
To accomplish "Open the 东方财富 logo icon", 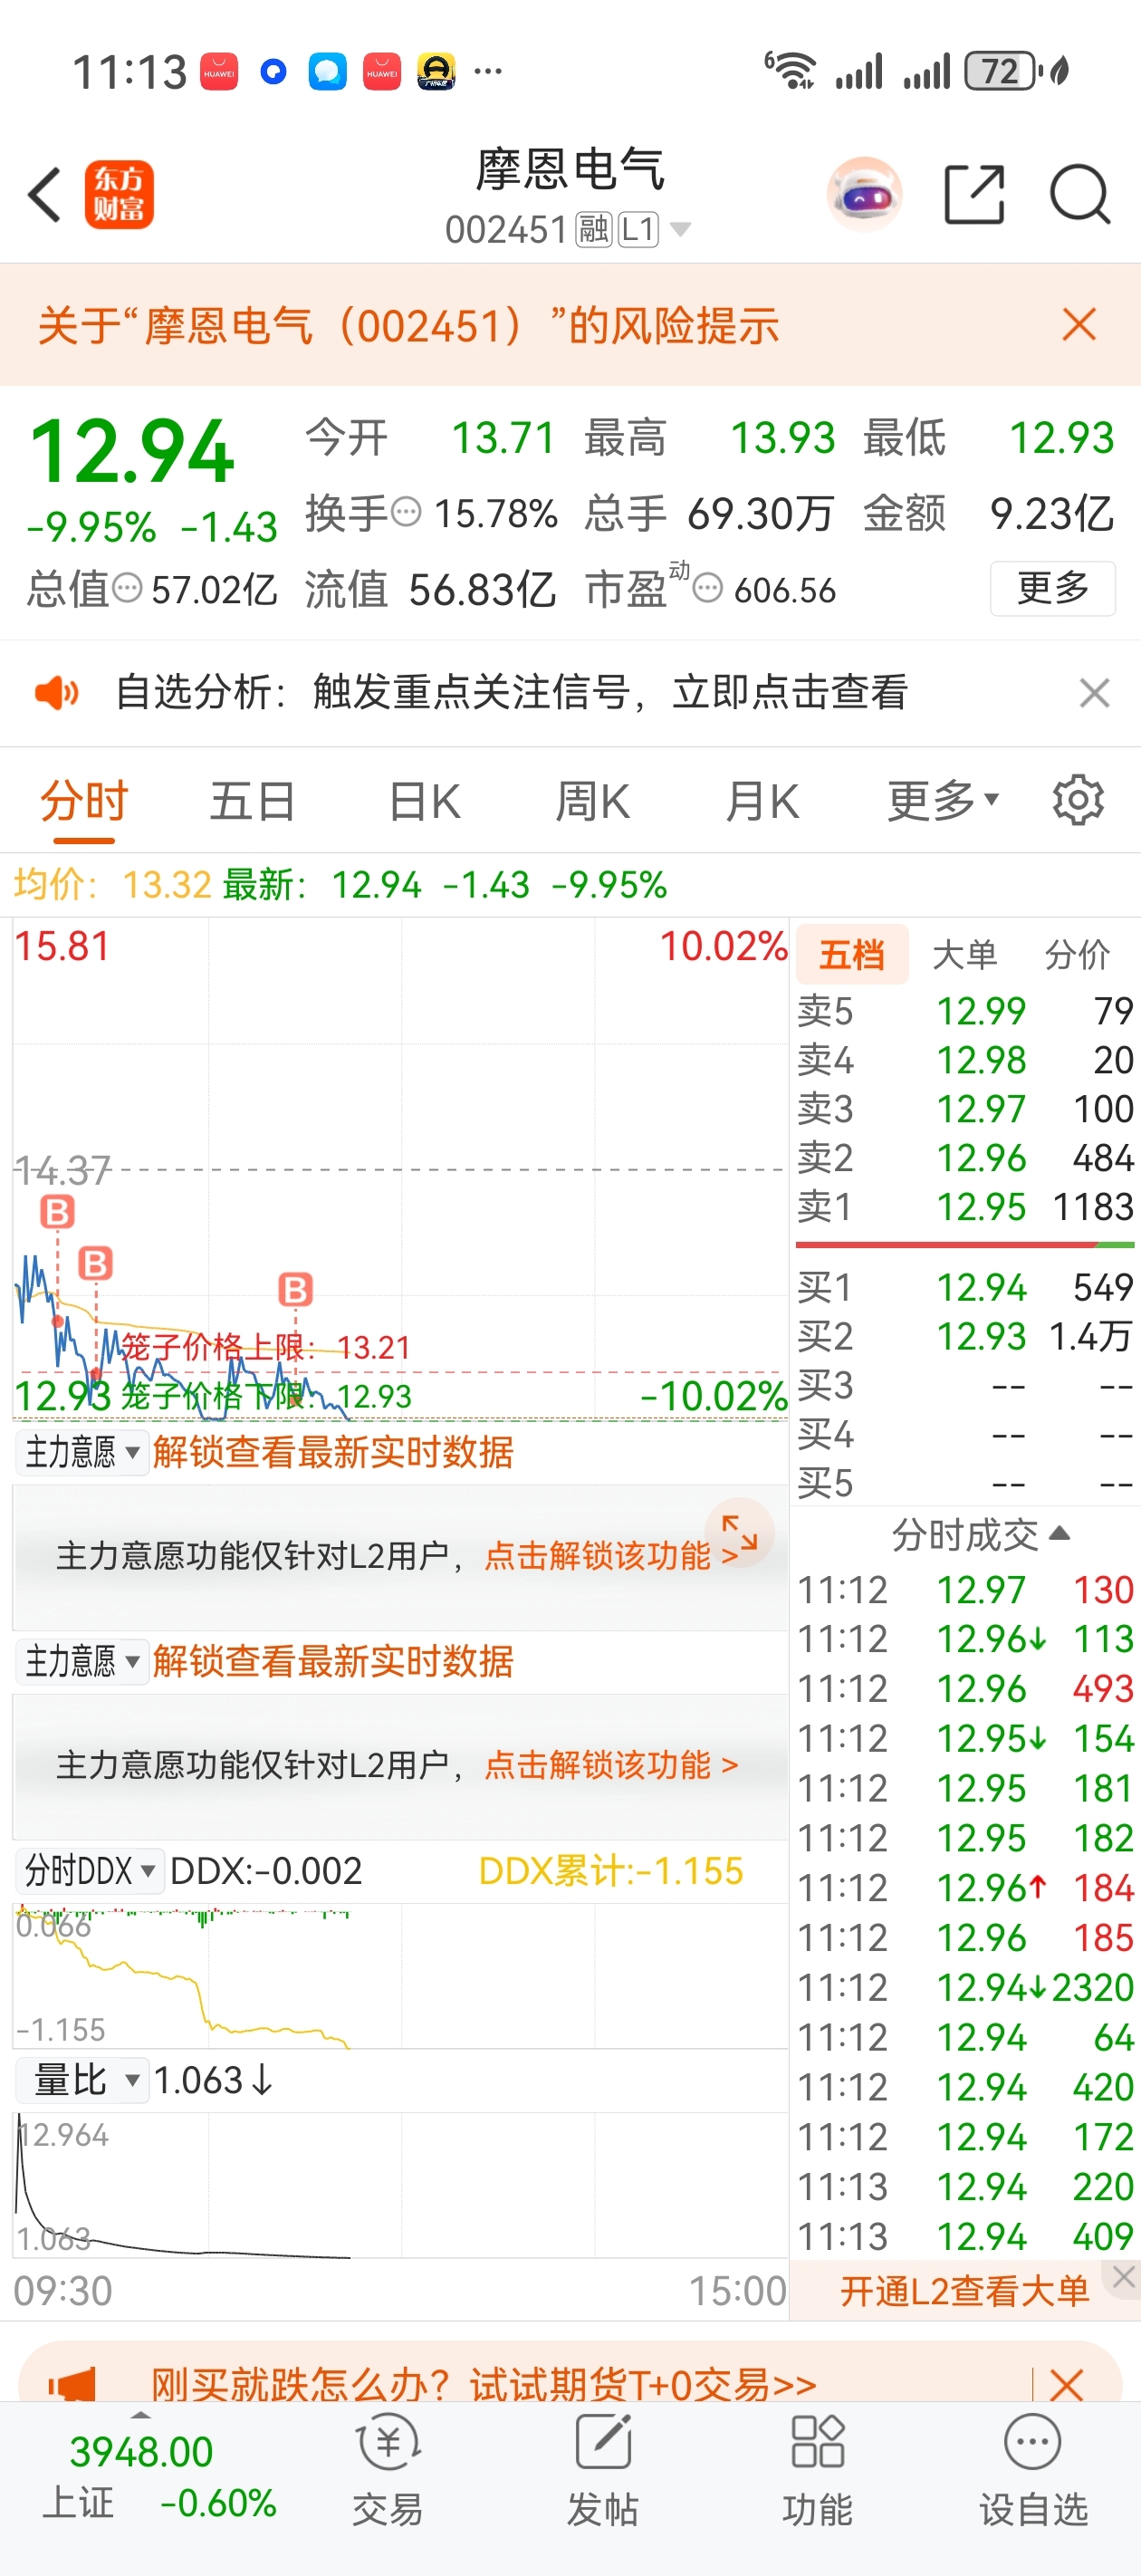I will [x=119, y=194].
